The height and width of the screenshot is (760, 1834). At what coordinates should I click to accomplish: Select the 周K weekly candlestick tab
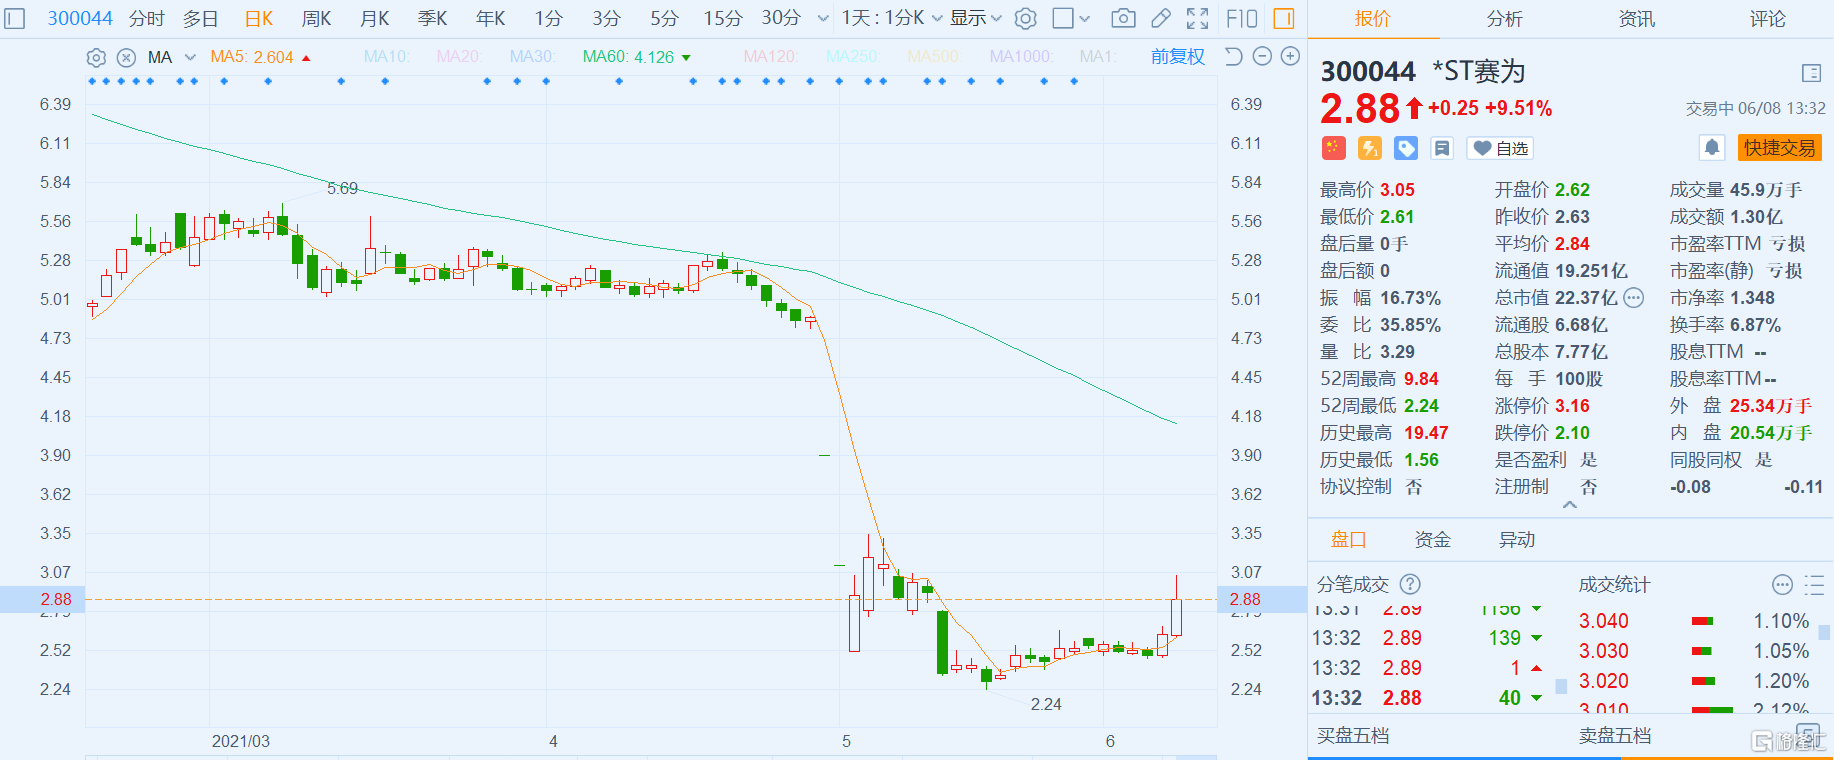coord(317,18)
